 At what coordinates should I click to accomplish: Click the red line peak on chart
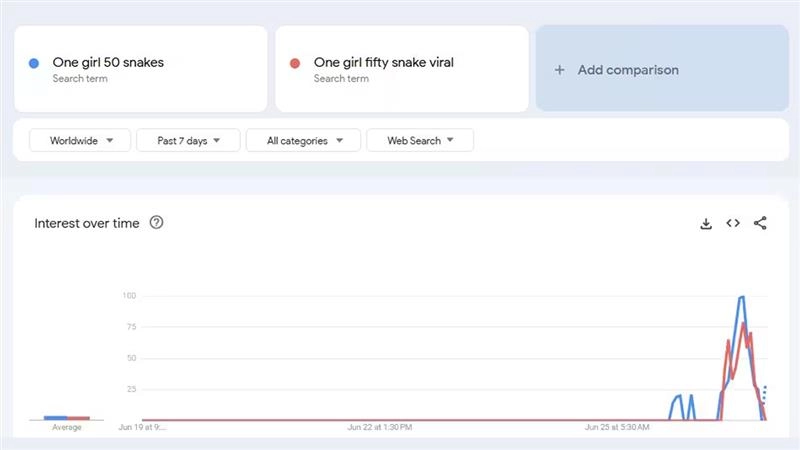point(745,325)
